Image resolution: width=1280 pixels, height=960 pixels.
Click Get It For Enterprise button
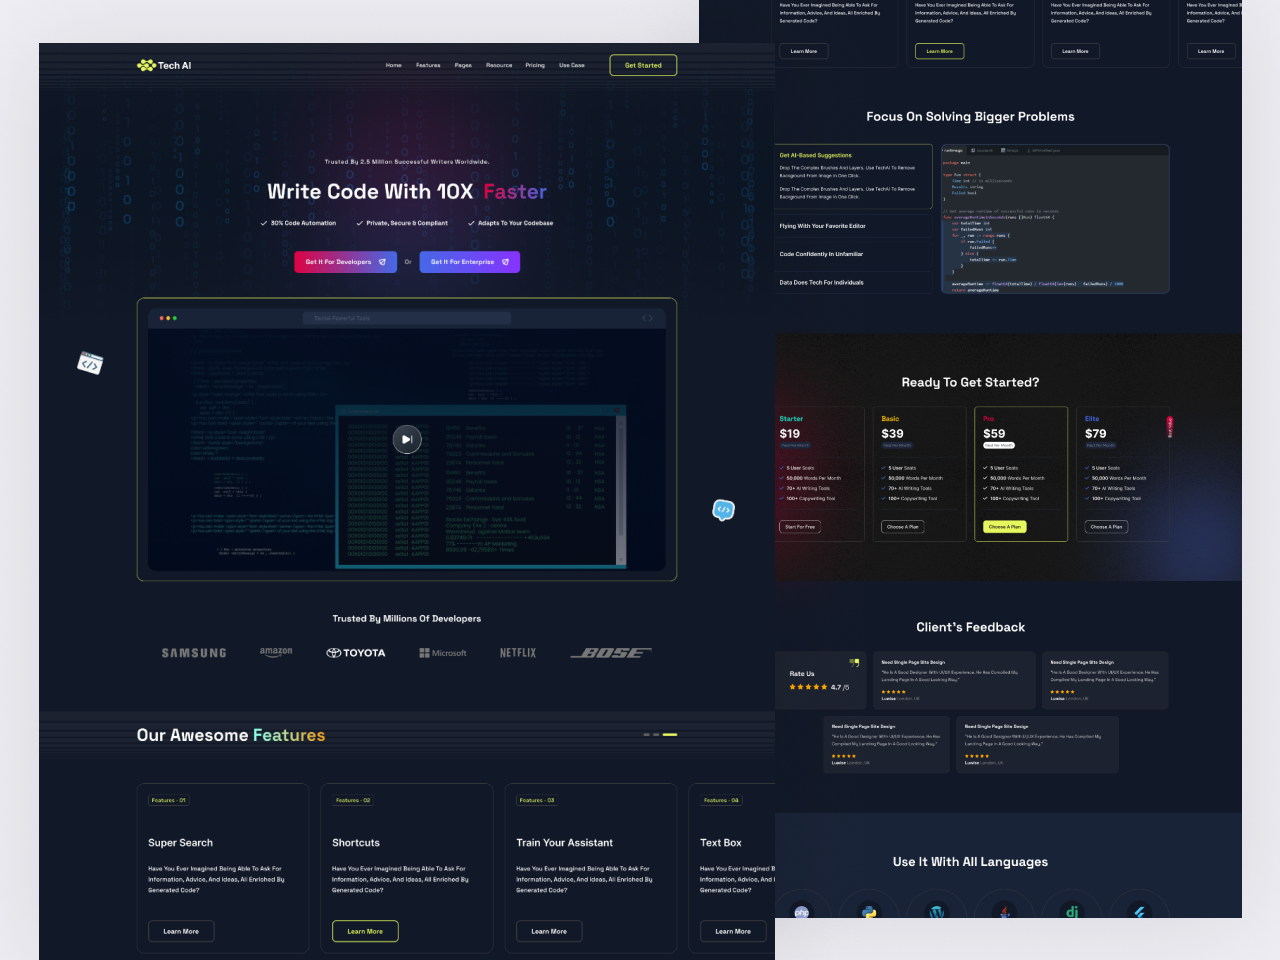[x=469, y=262]
